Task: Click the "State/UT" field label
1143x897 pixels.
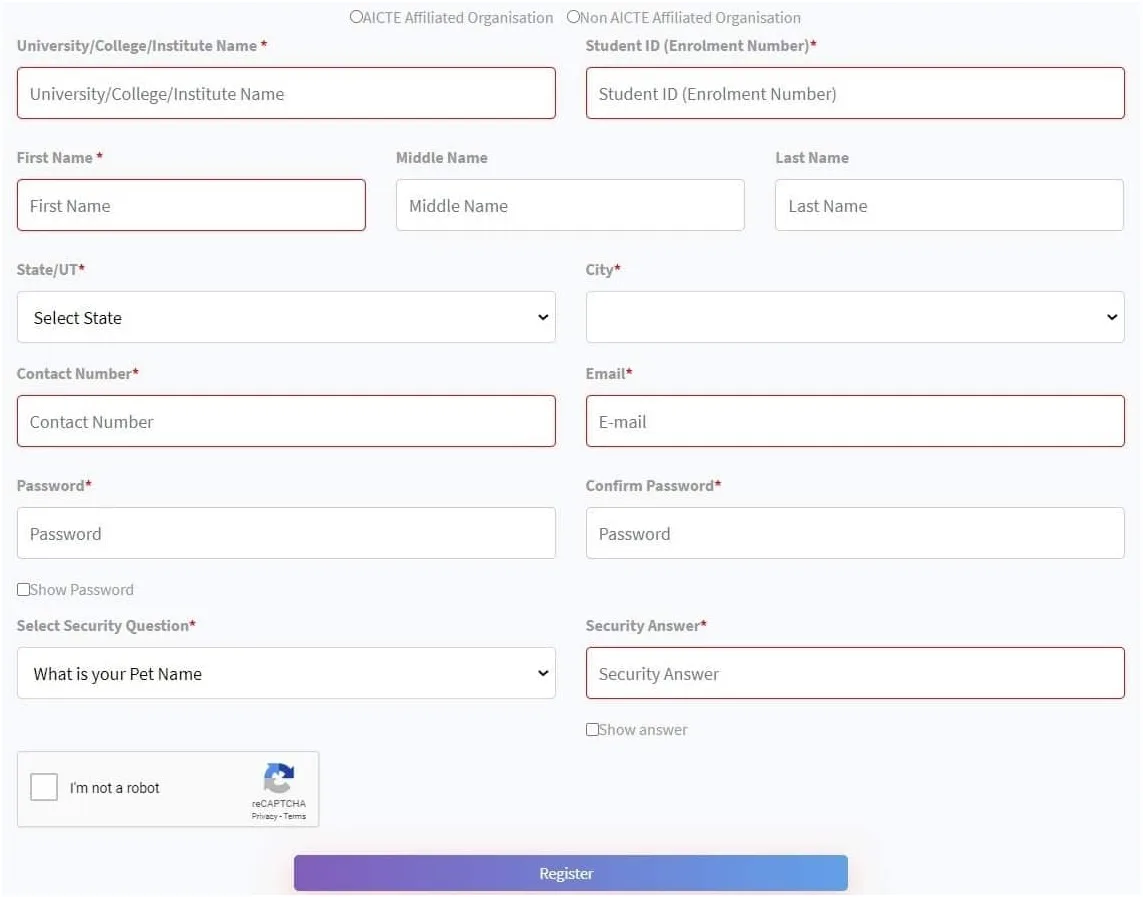Action: 50,270
